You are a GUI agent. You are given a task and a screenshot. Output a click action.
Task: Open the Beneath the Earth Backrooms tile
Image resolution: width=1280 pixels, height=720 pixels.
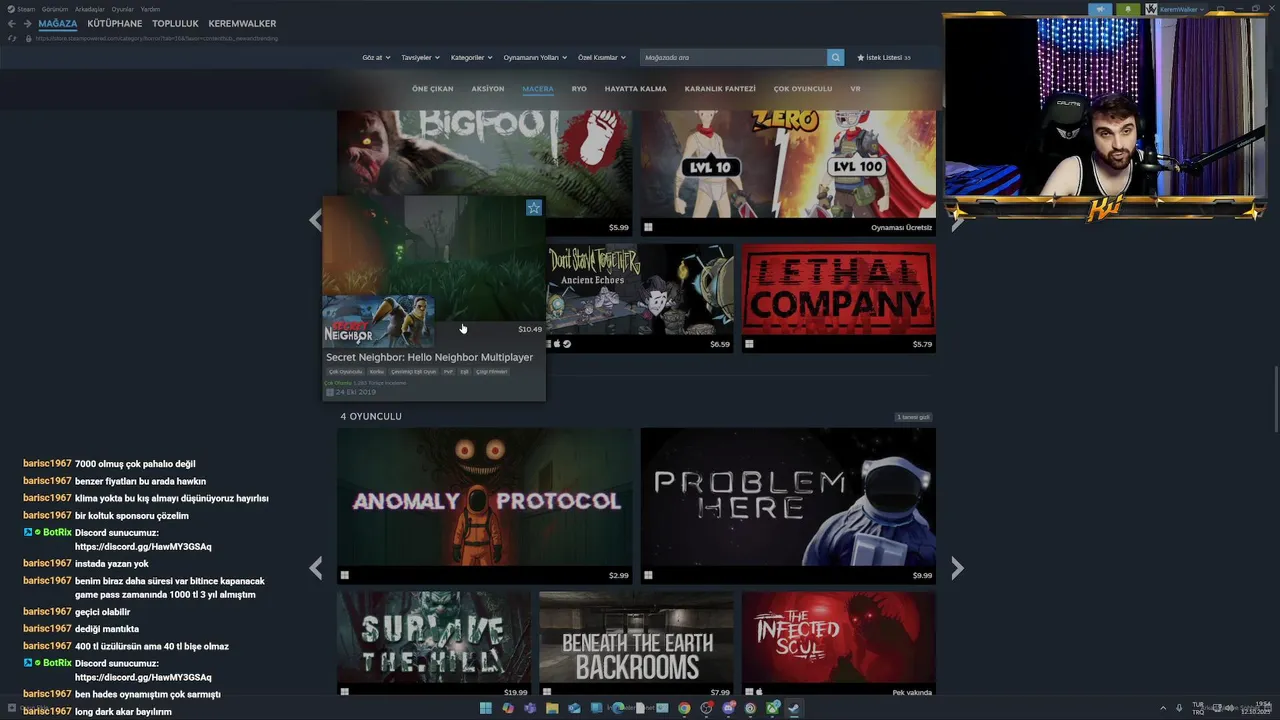[636, 645]
